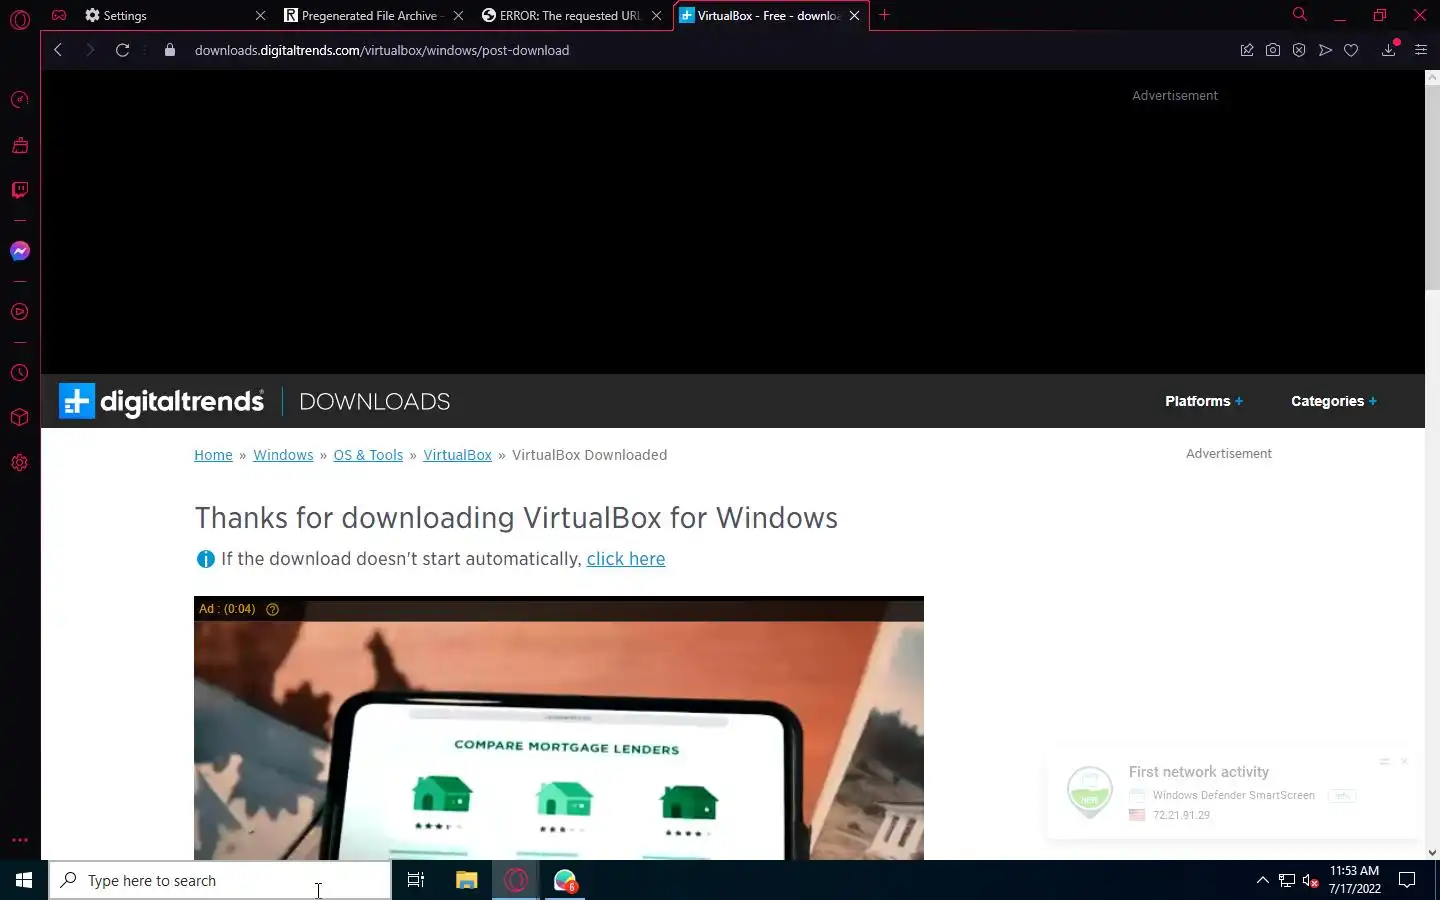This screenshot has width=1440, height=900.
Task: Click the muted volume tray icon
Action: click(x=1311, y=881)
